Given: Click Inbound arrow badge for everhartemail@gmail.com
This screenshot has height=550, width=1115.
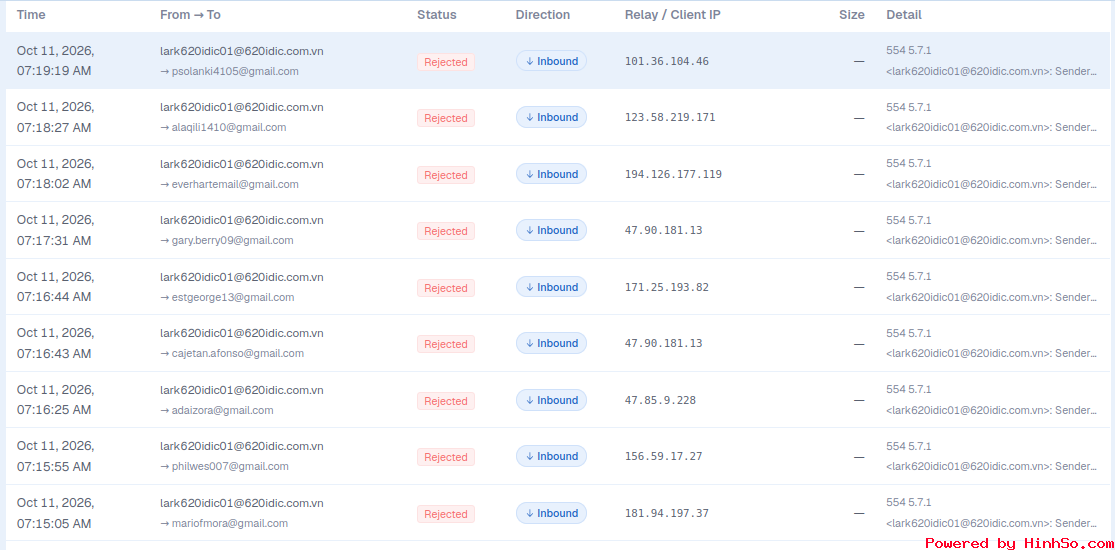Looking at the screenshot, I should point(551,174).
